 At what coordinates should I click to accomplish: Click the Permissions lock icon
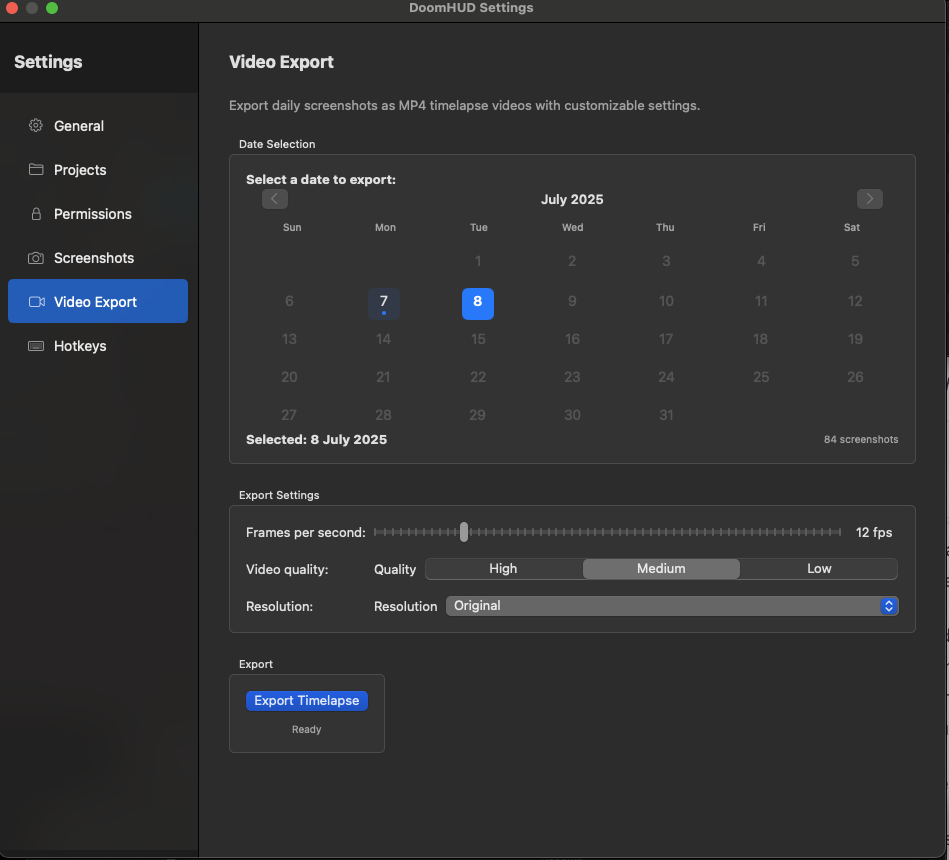tap(36, 214)
